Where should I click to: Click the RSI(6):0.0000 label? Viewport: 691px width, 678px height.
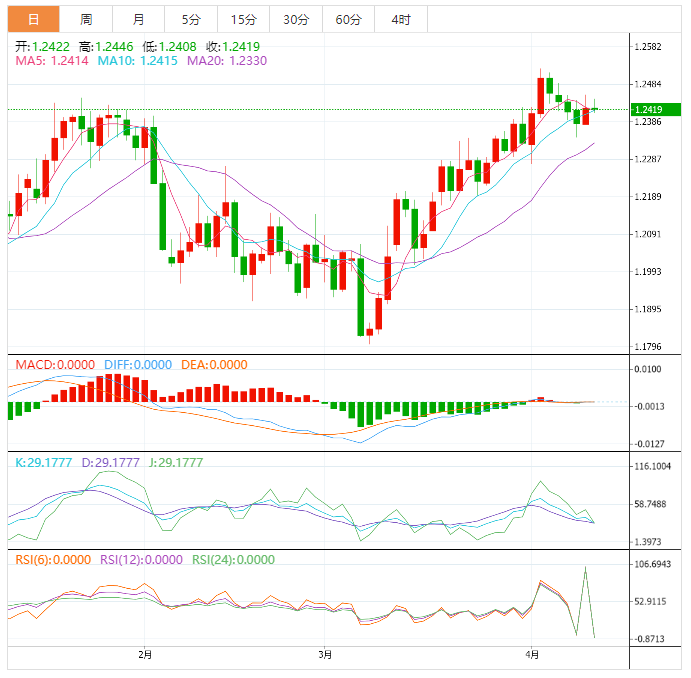(x=53, y=560)
